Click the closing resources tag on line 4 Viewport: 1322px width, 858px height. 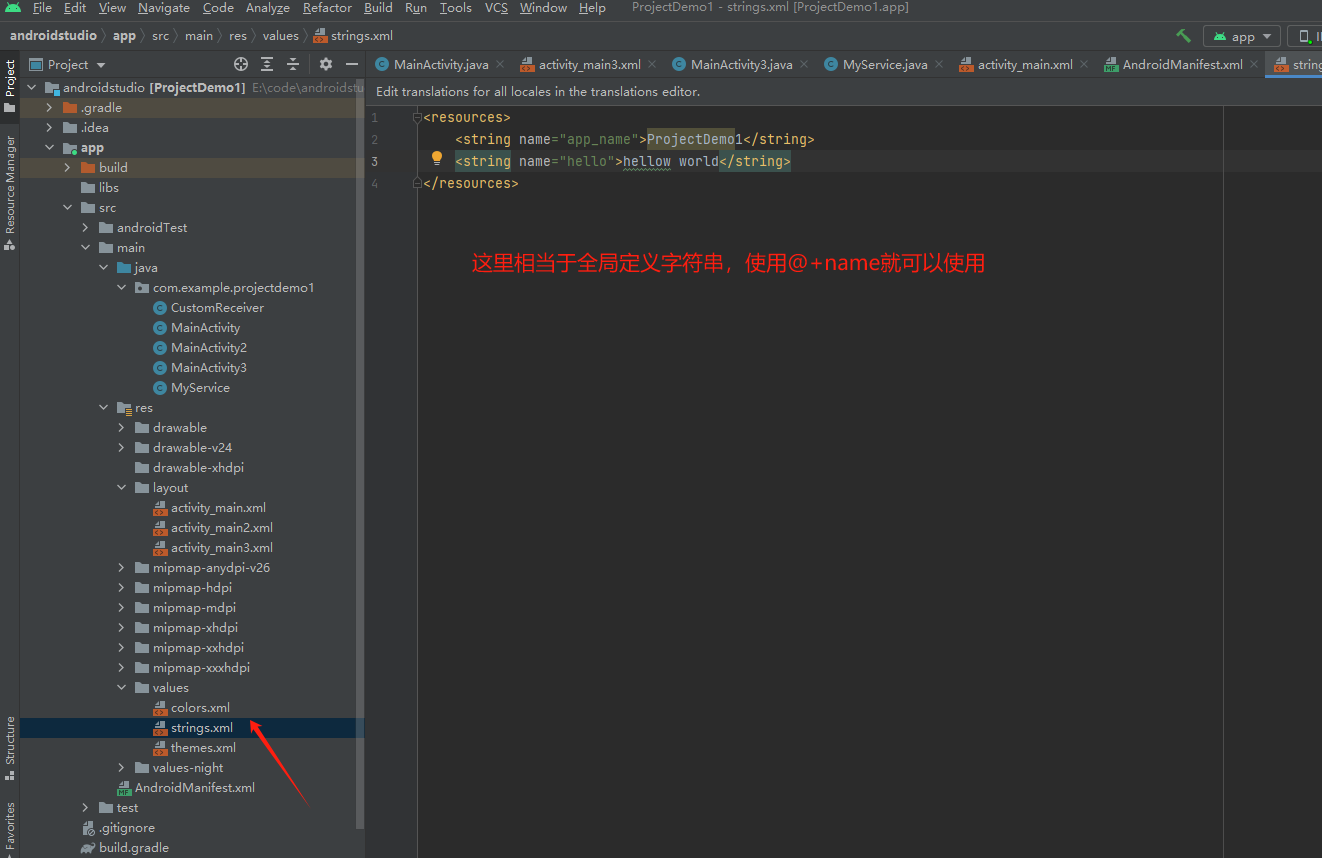click(470, 183)
